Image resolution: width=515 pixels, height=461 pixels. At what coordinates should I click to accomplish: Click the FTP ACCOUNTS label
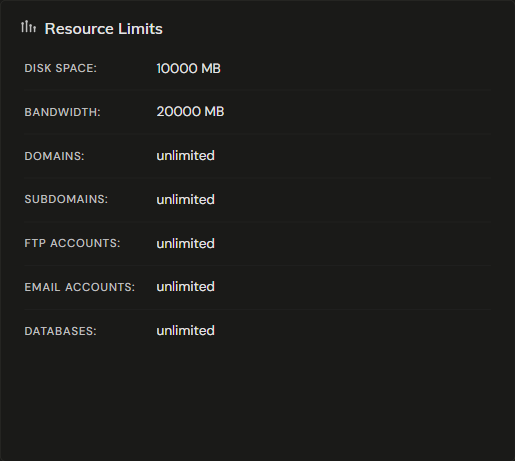(x=72, y=243)
